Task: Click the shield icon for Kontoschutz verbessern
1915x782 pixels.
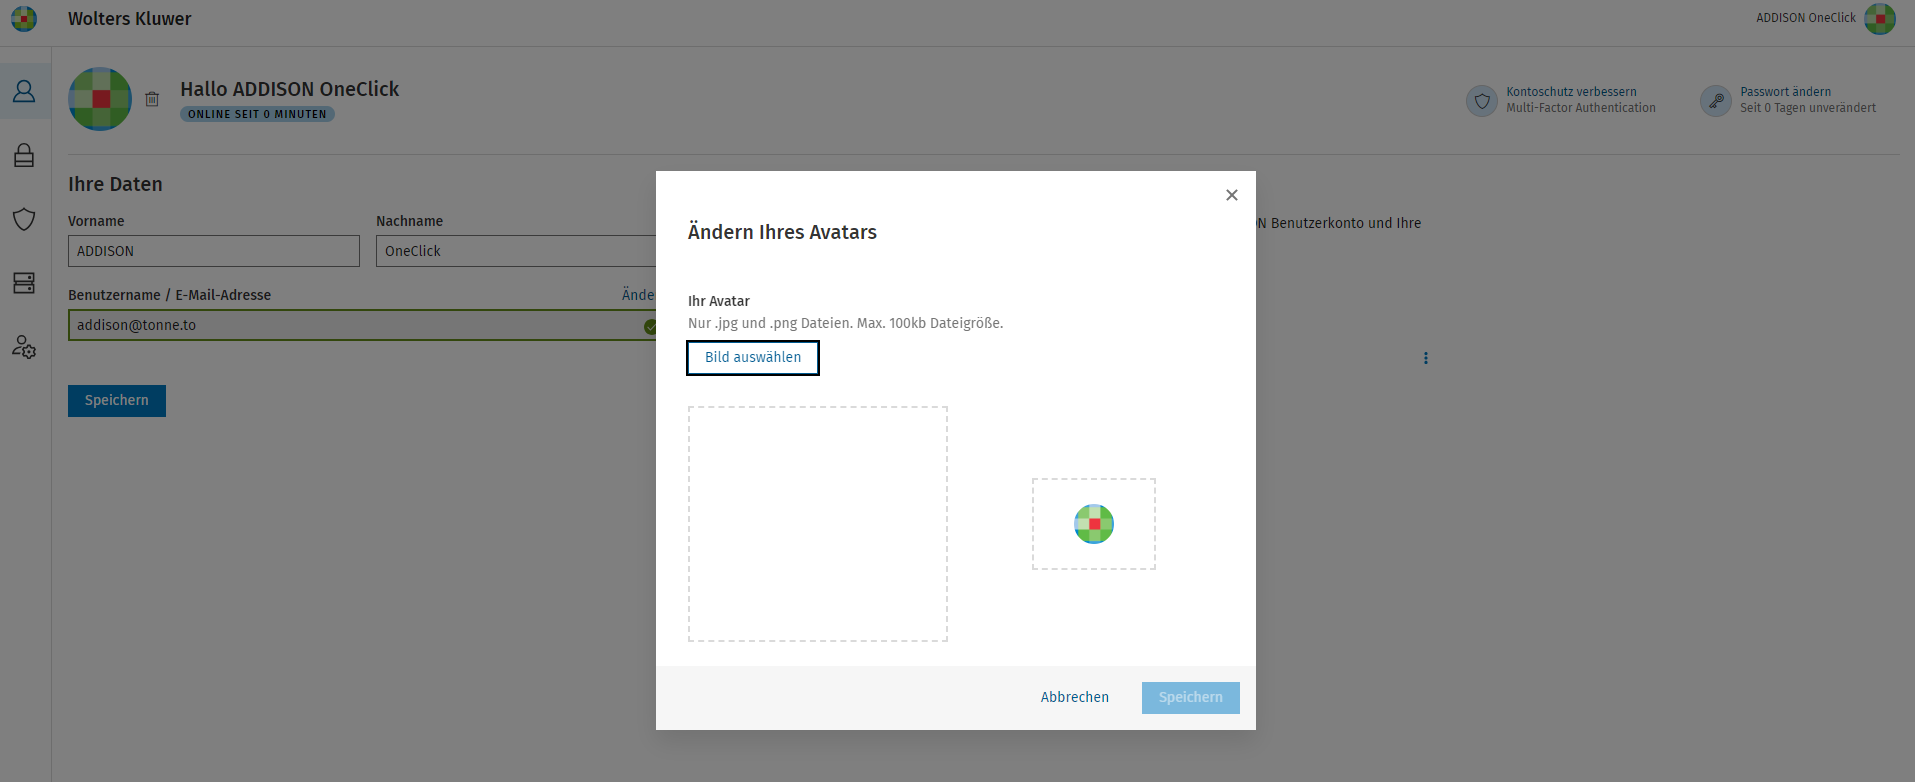Action: pos(1482,100)
